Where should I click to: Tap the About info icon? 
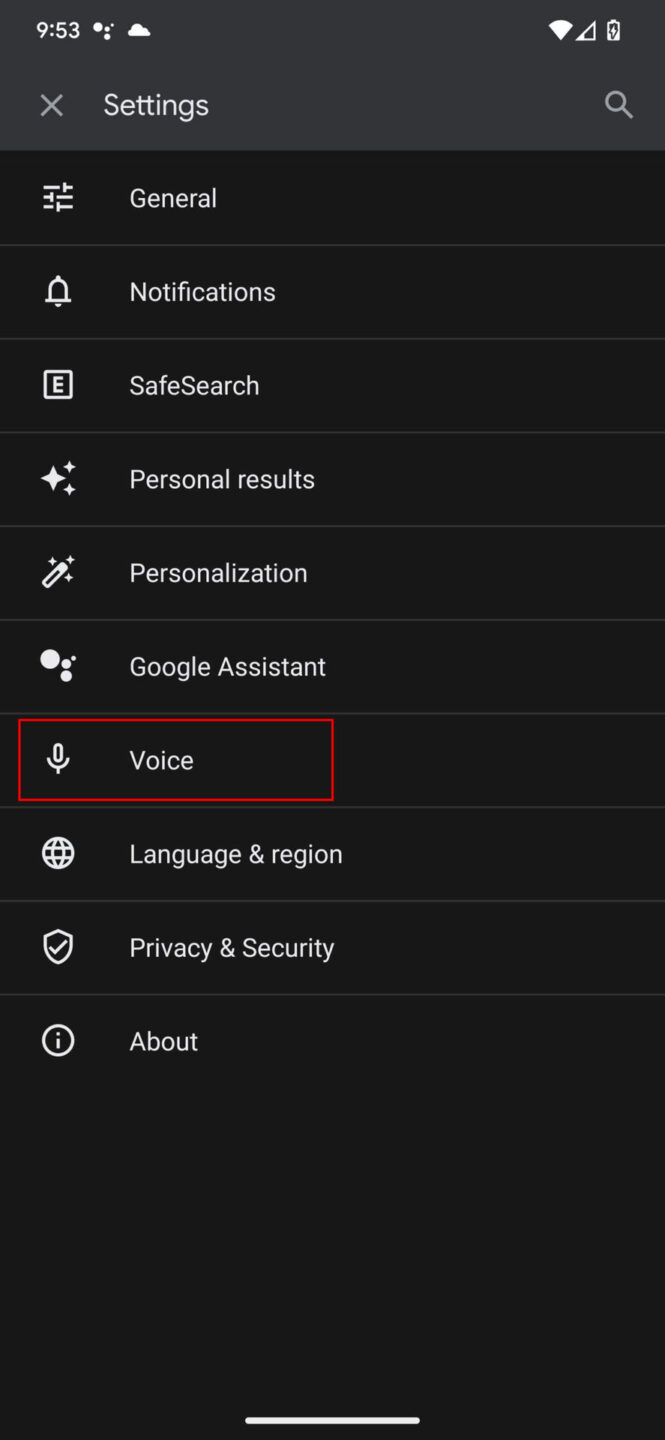58,1040
